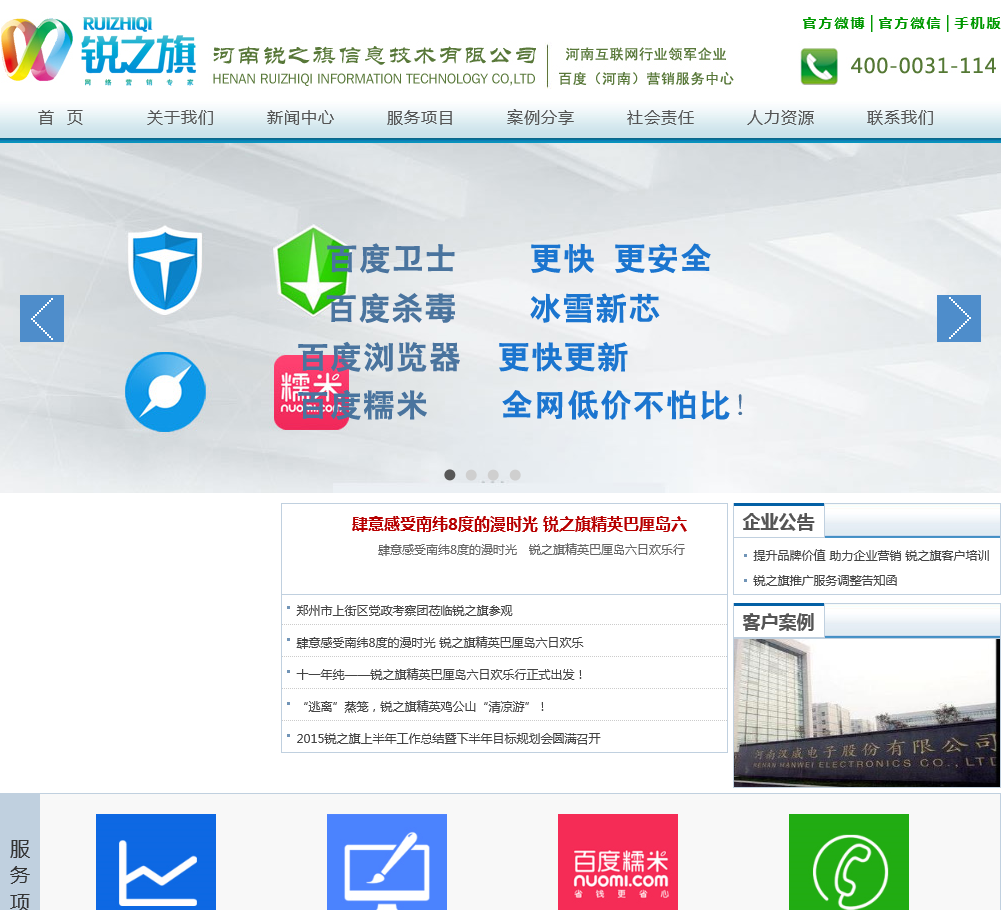Screen dimensions: 1001x910
Task: Open the 百度糯米 nuomi.com service tile
Action: point(618,861)
